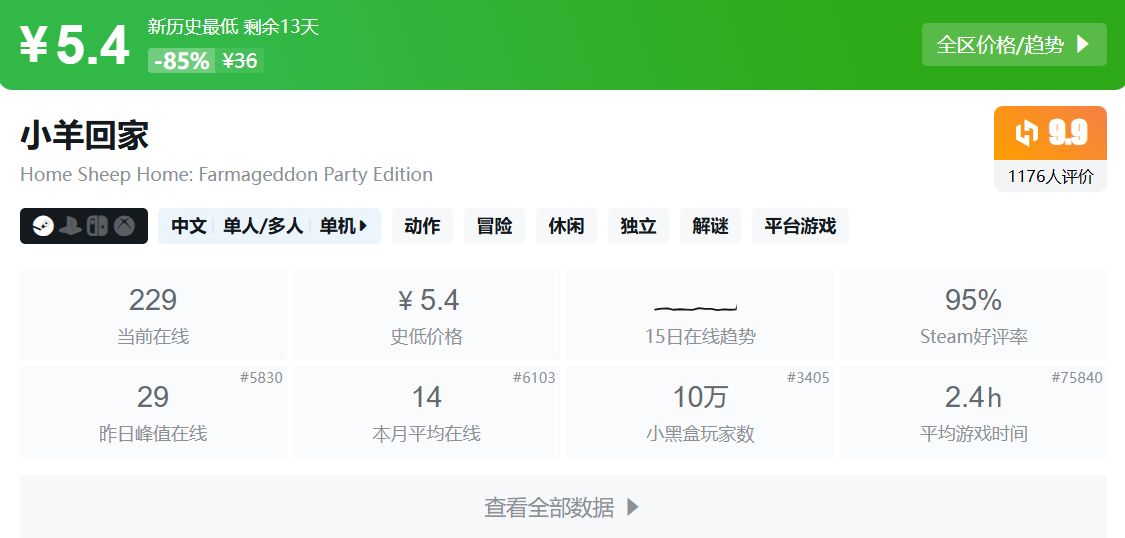Select the 平台游戏 genre tag
Image resolution: width=1125 pixels, height=538 pixels.
[x=800, y=226]
